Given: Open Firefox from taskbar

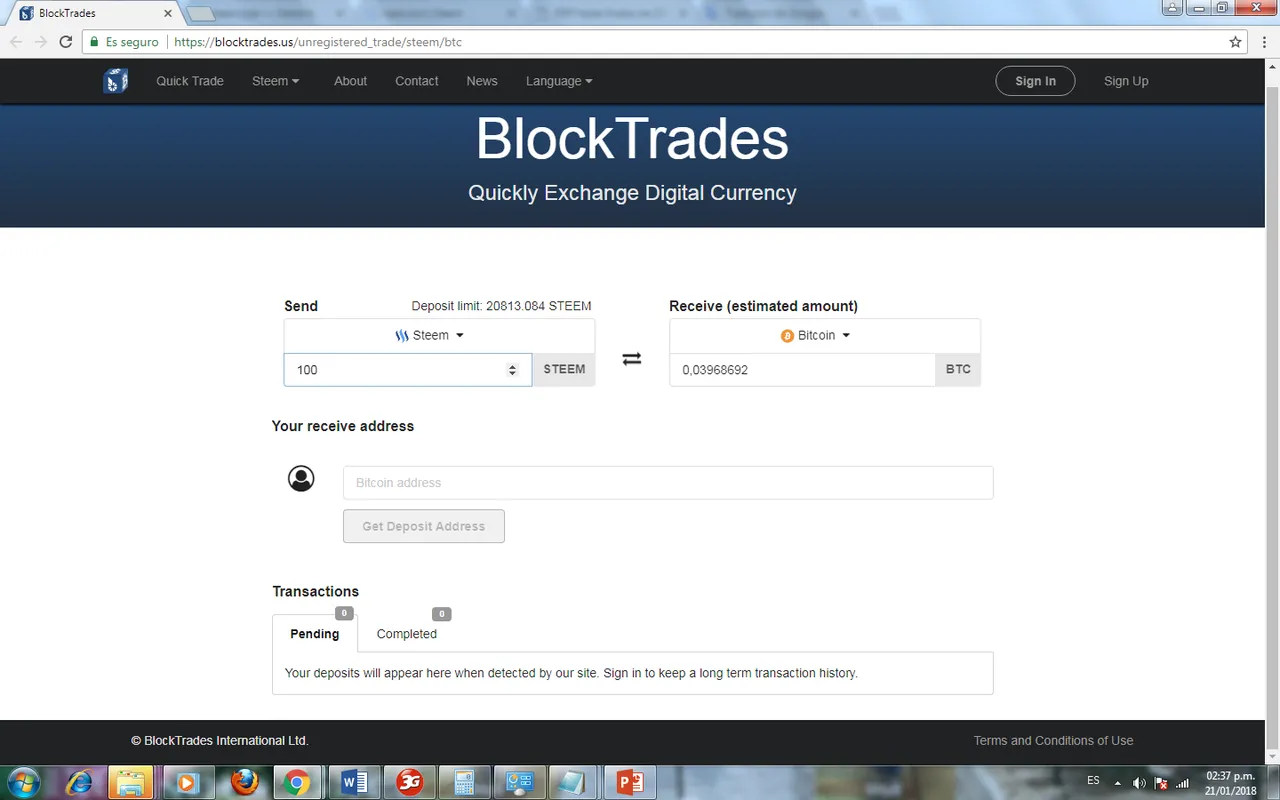Looking at the screenshot, I should (x=244, y=782).
